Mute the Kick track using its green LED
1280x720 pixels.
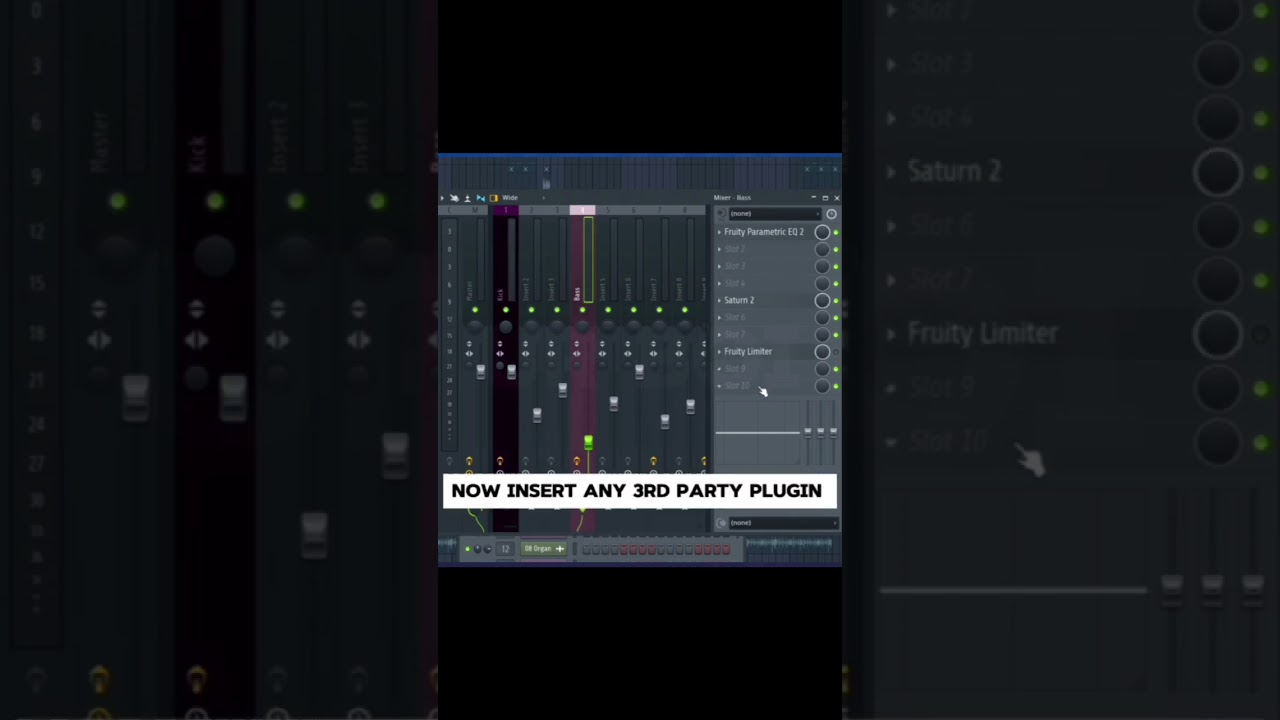506,310
